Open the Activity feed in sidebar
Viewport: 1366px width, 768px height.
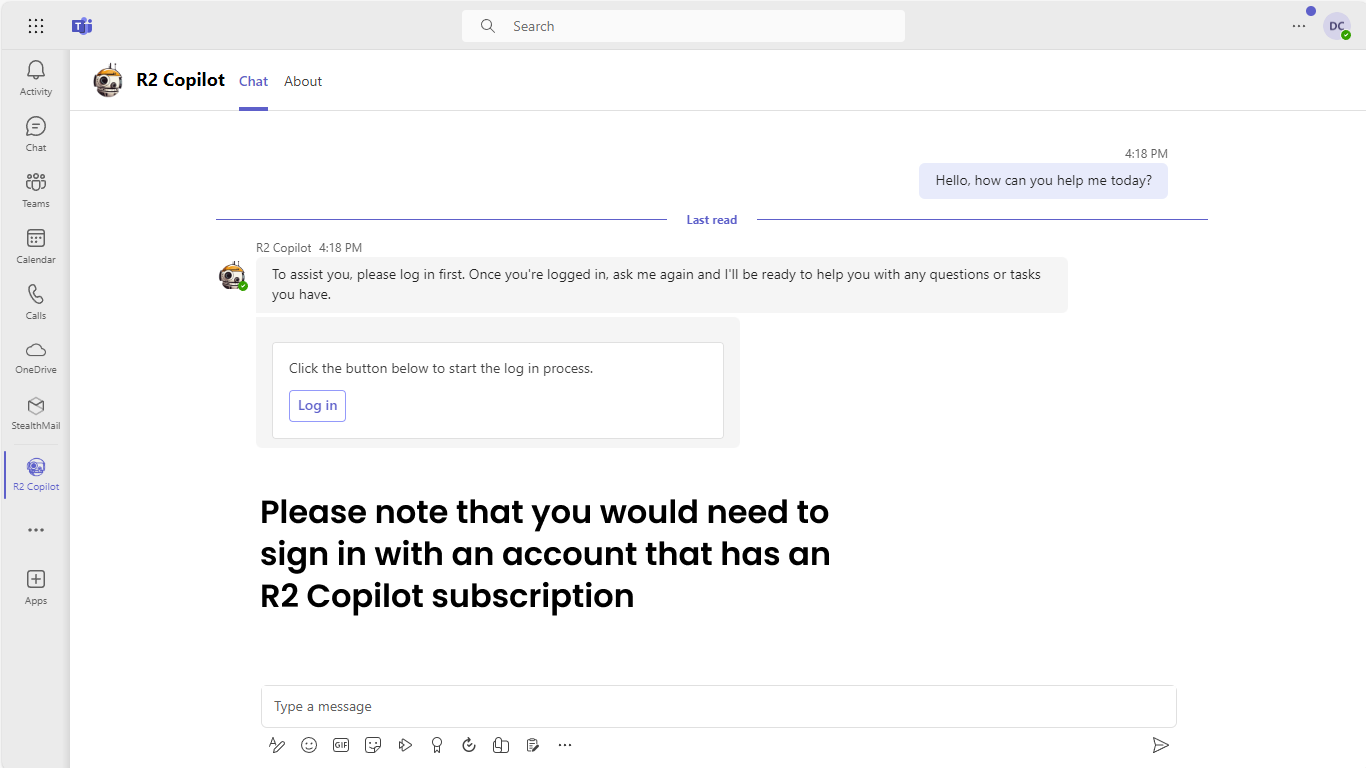coord(35,77)
